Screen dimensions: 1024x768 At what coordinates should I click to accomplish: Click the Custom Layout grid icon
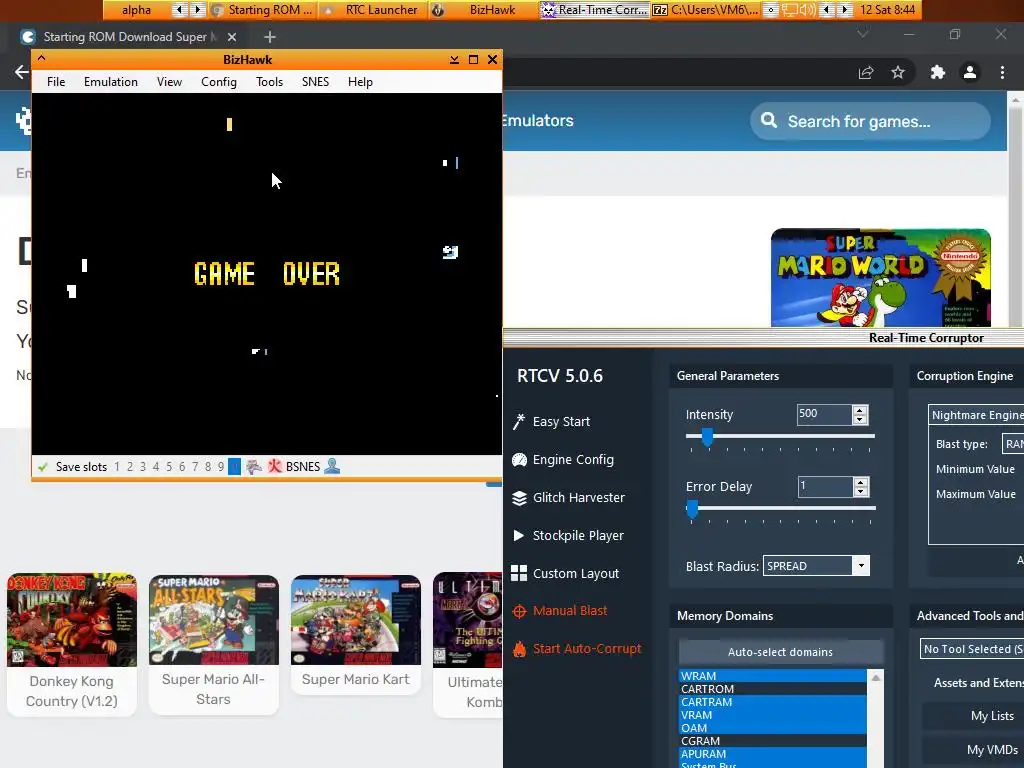tap(519, 573)
